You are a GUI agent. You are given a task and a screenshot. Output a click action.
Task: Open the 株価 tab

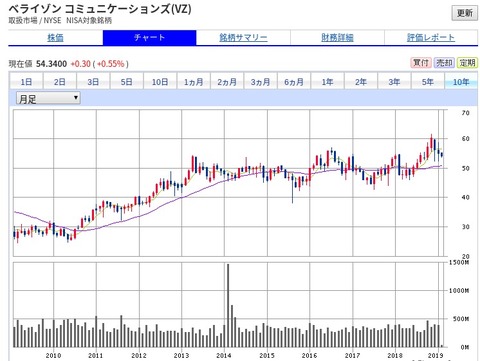[55, 37]
